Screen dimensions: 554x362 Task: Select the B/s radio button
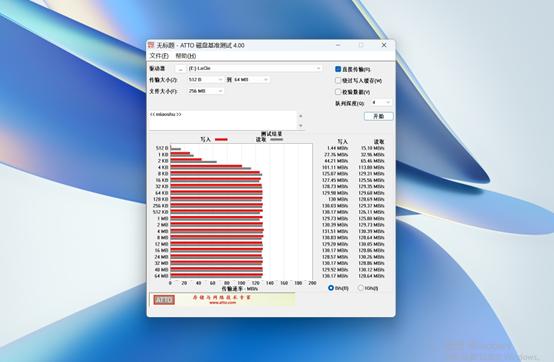click(331, 288)
